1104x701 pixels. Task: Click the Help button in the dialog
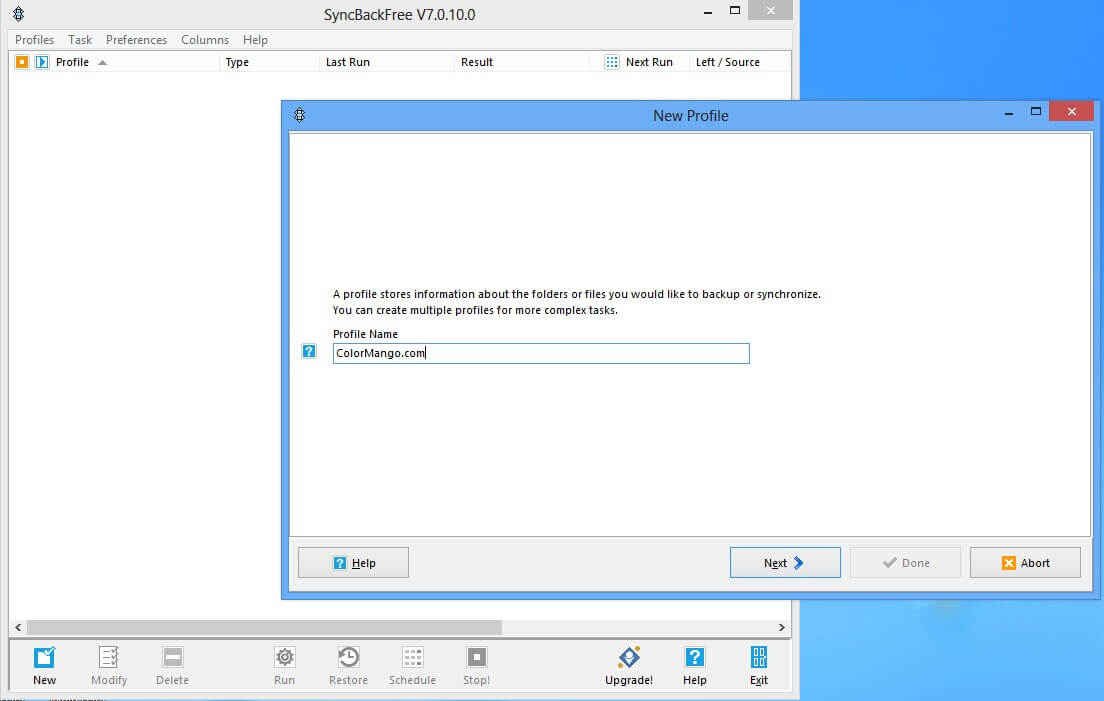pos(353,563)
